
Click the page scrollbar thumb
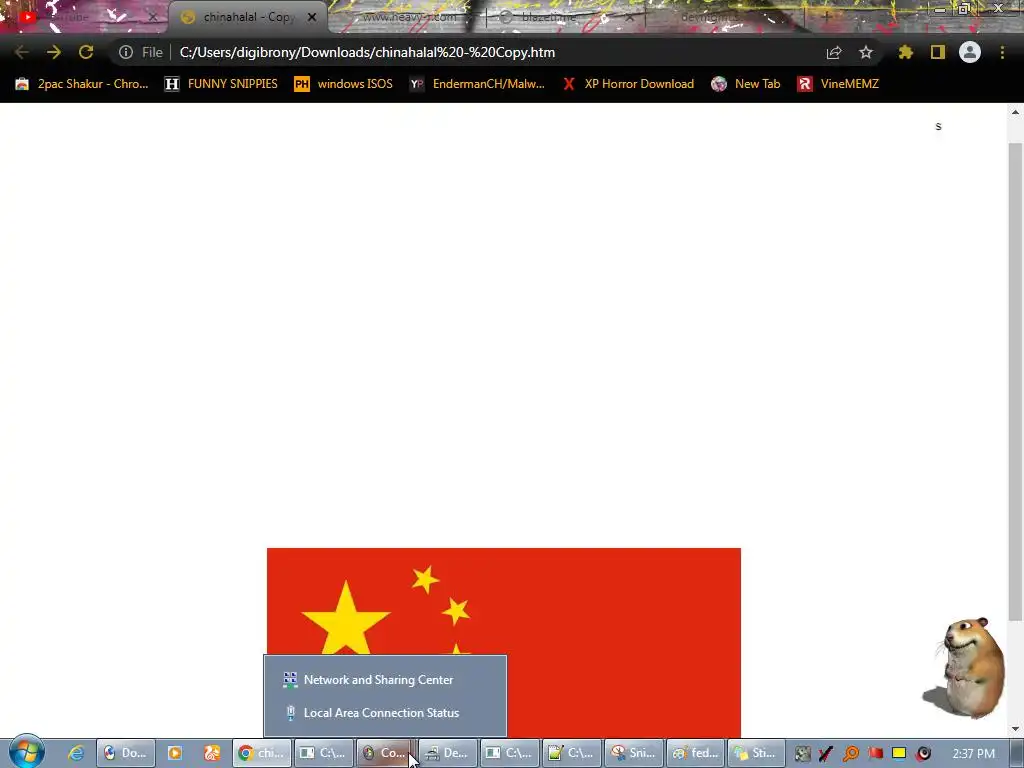[x=1015, y=382]
